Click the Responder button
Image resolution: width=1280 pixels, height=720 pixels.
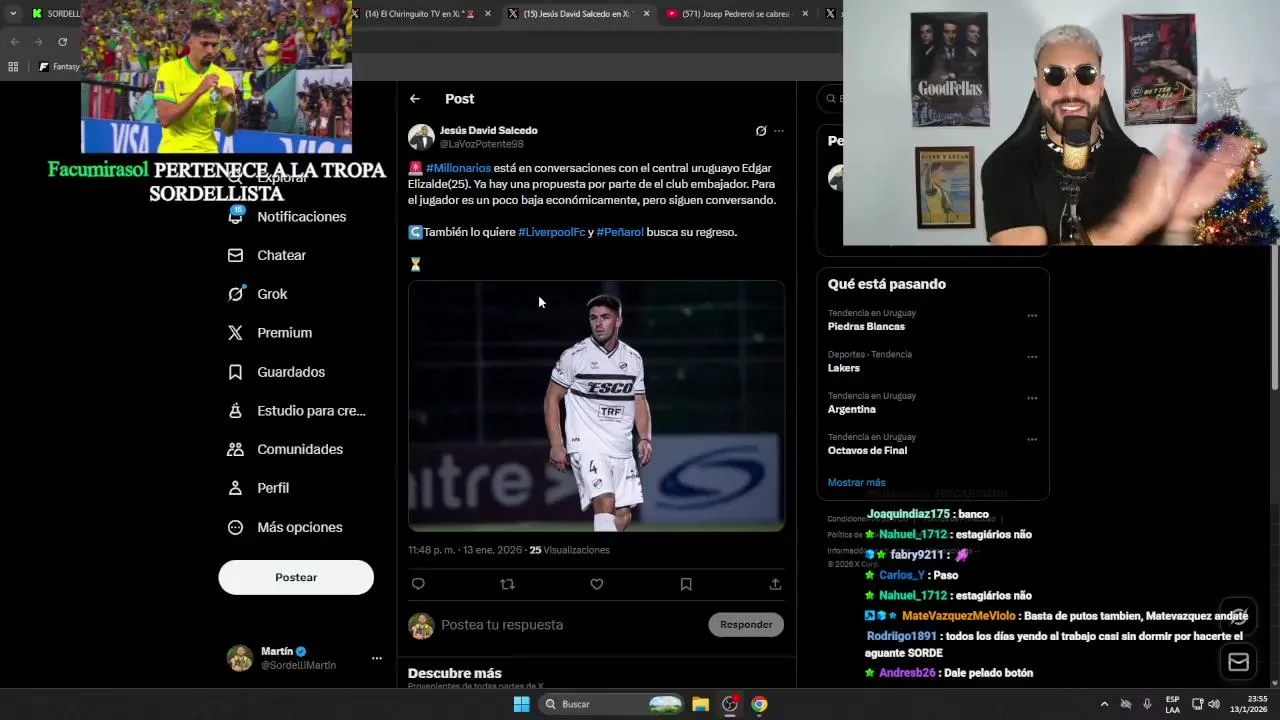point(746,625)
